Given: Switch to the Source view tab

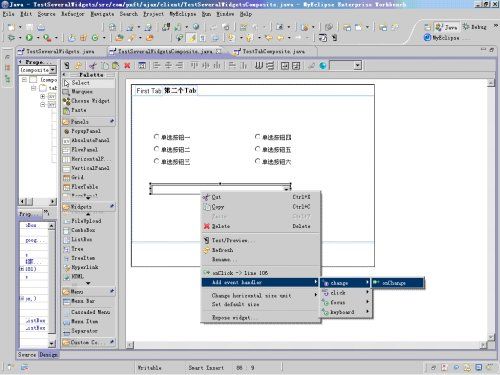Looking at the screenshot, I should (x=27, y=355).
